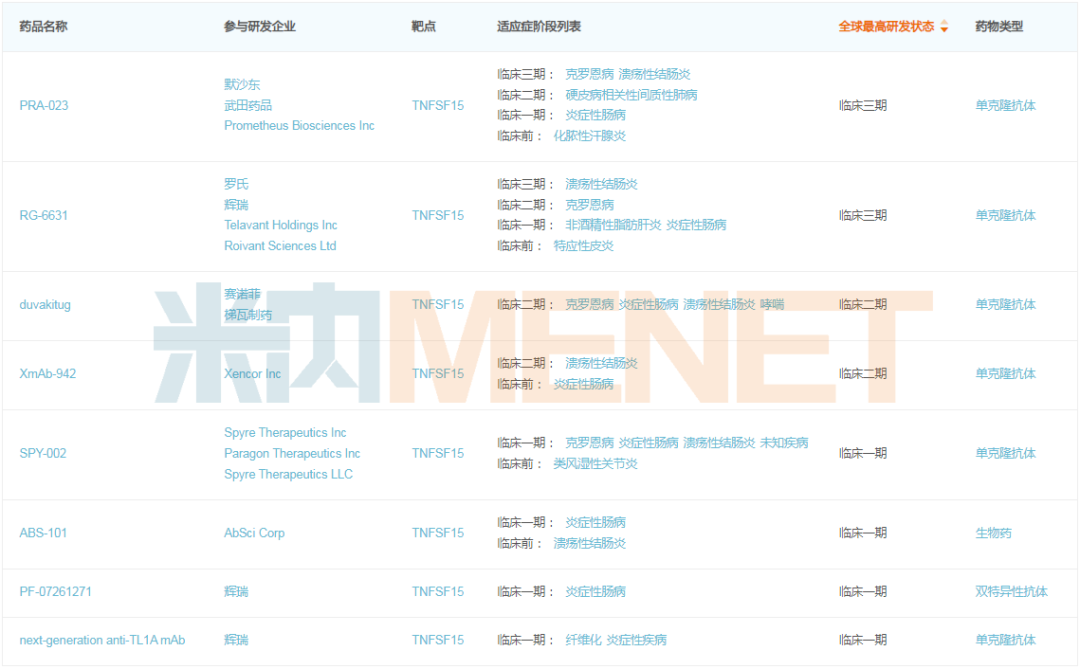Click 单克隆抗体 type in XmAb-942 row
This screenshot has height=669, width=1080.
[1006, 373]
